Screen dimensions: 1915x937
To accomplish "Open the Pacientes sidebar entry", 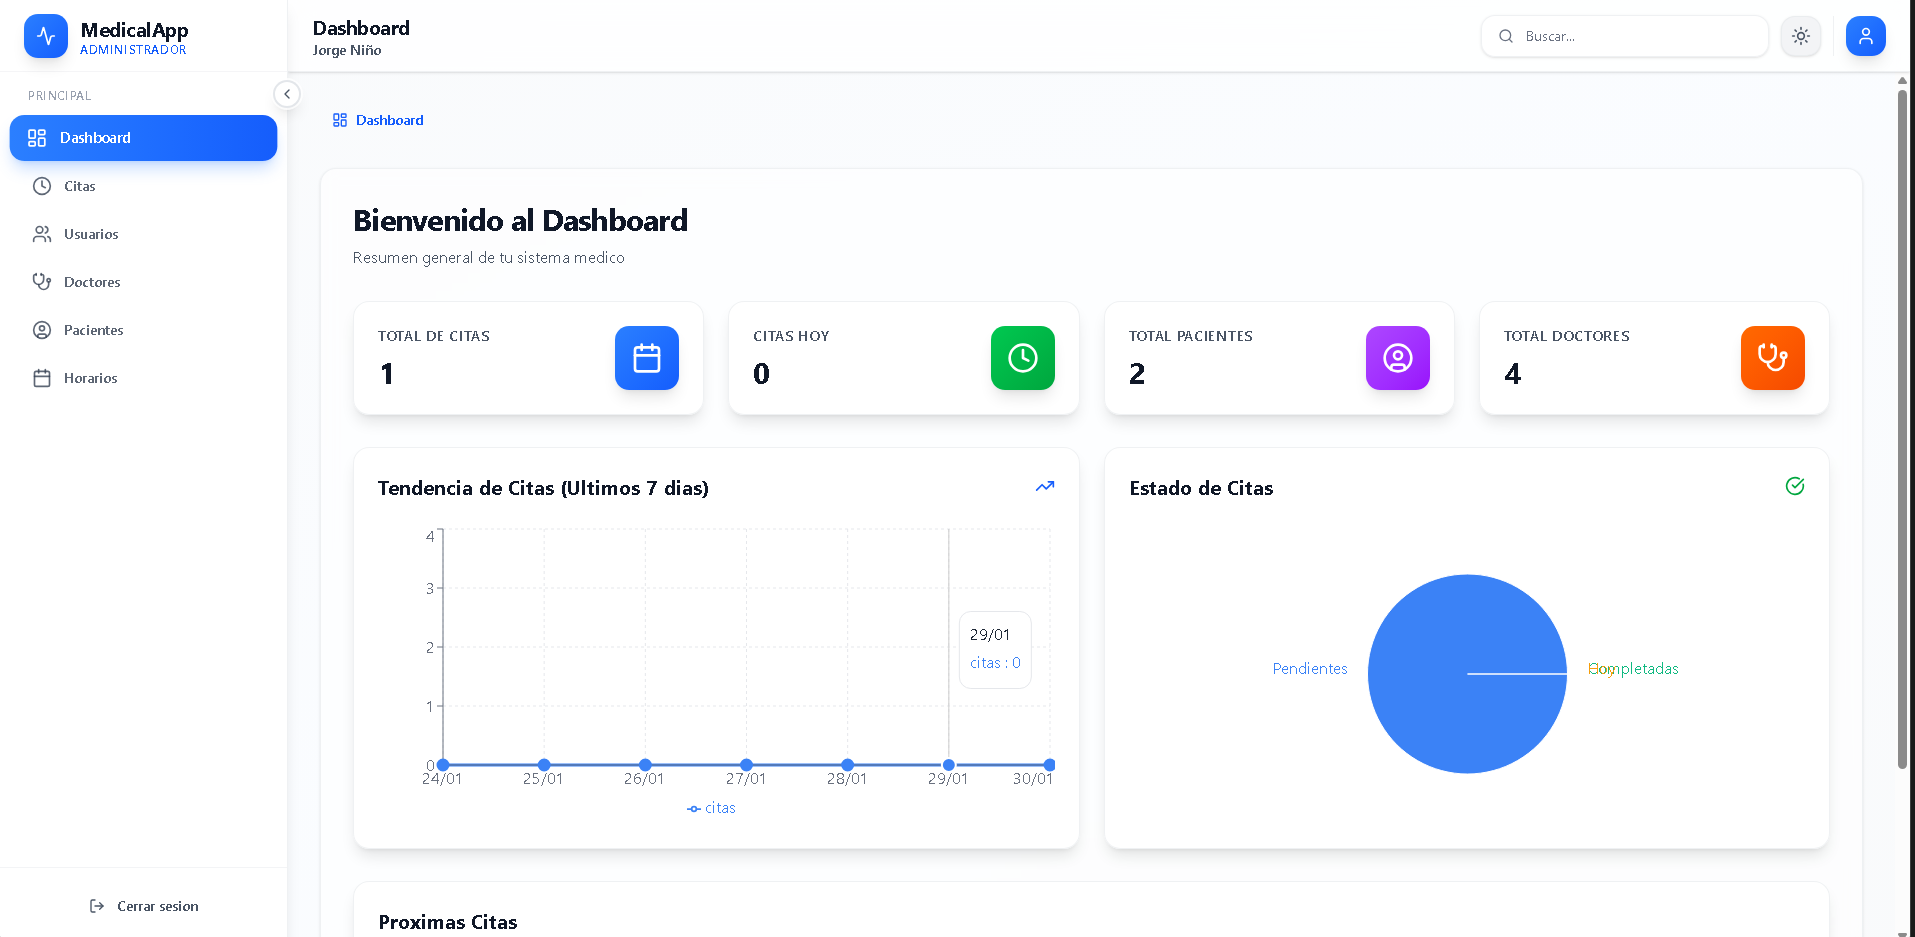I will 143,330.
